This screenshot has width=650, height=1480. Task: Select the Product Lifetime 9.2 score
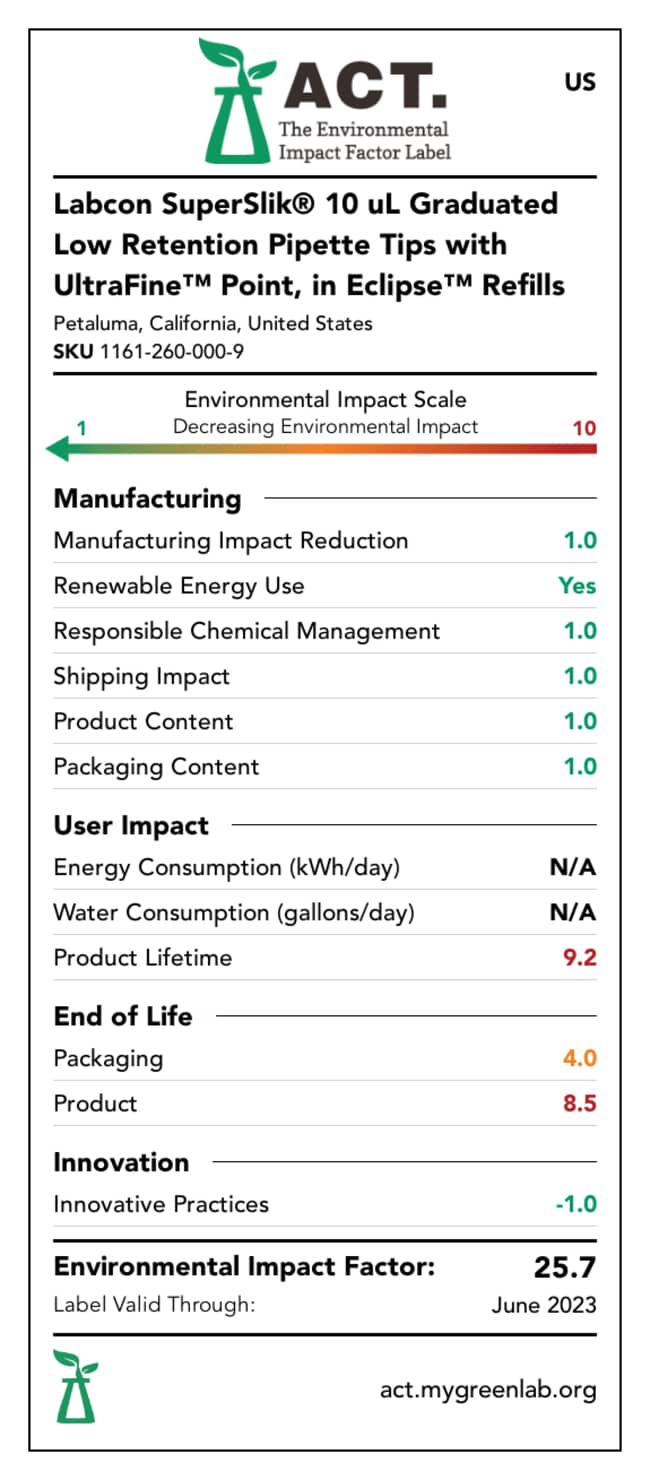point(579,957)
